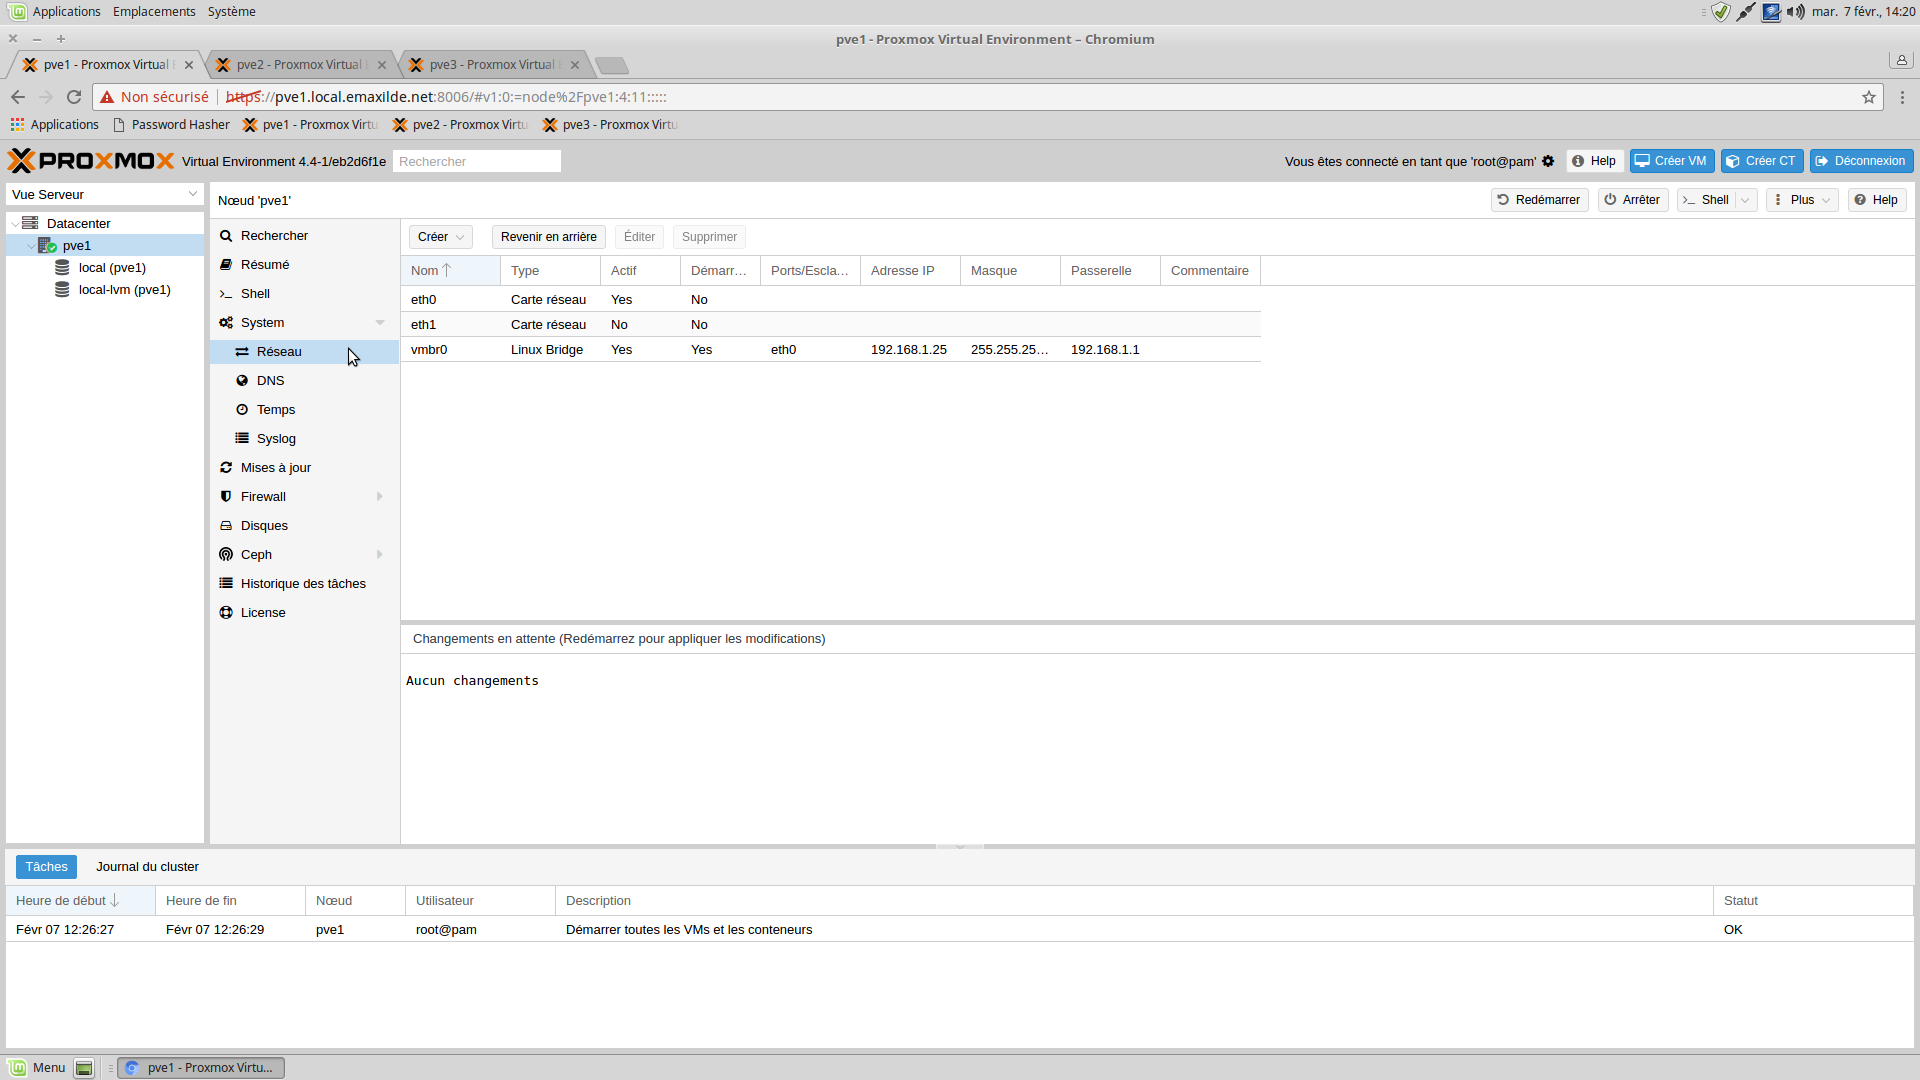Open the Plus dropdown menu

[x=1802, y=200]
